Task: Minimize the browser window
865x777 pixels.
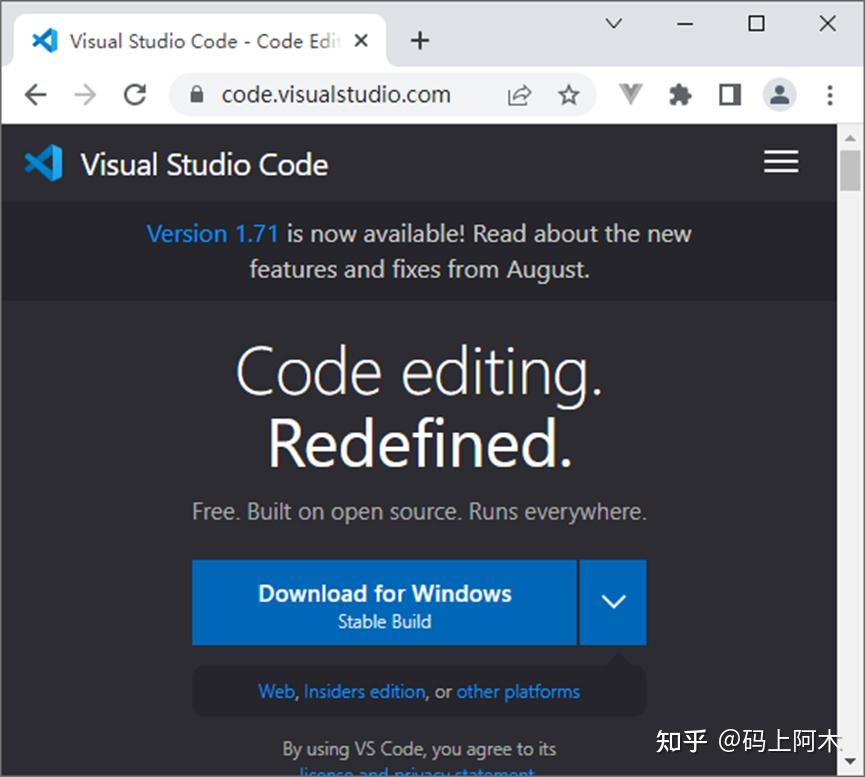Action: tap(685, 24)
